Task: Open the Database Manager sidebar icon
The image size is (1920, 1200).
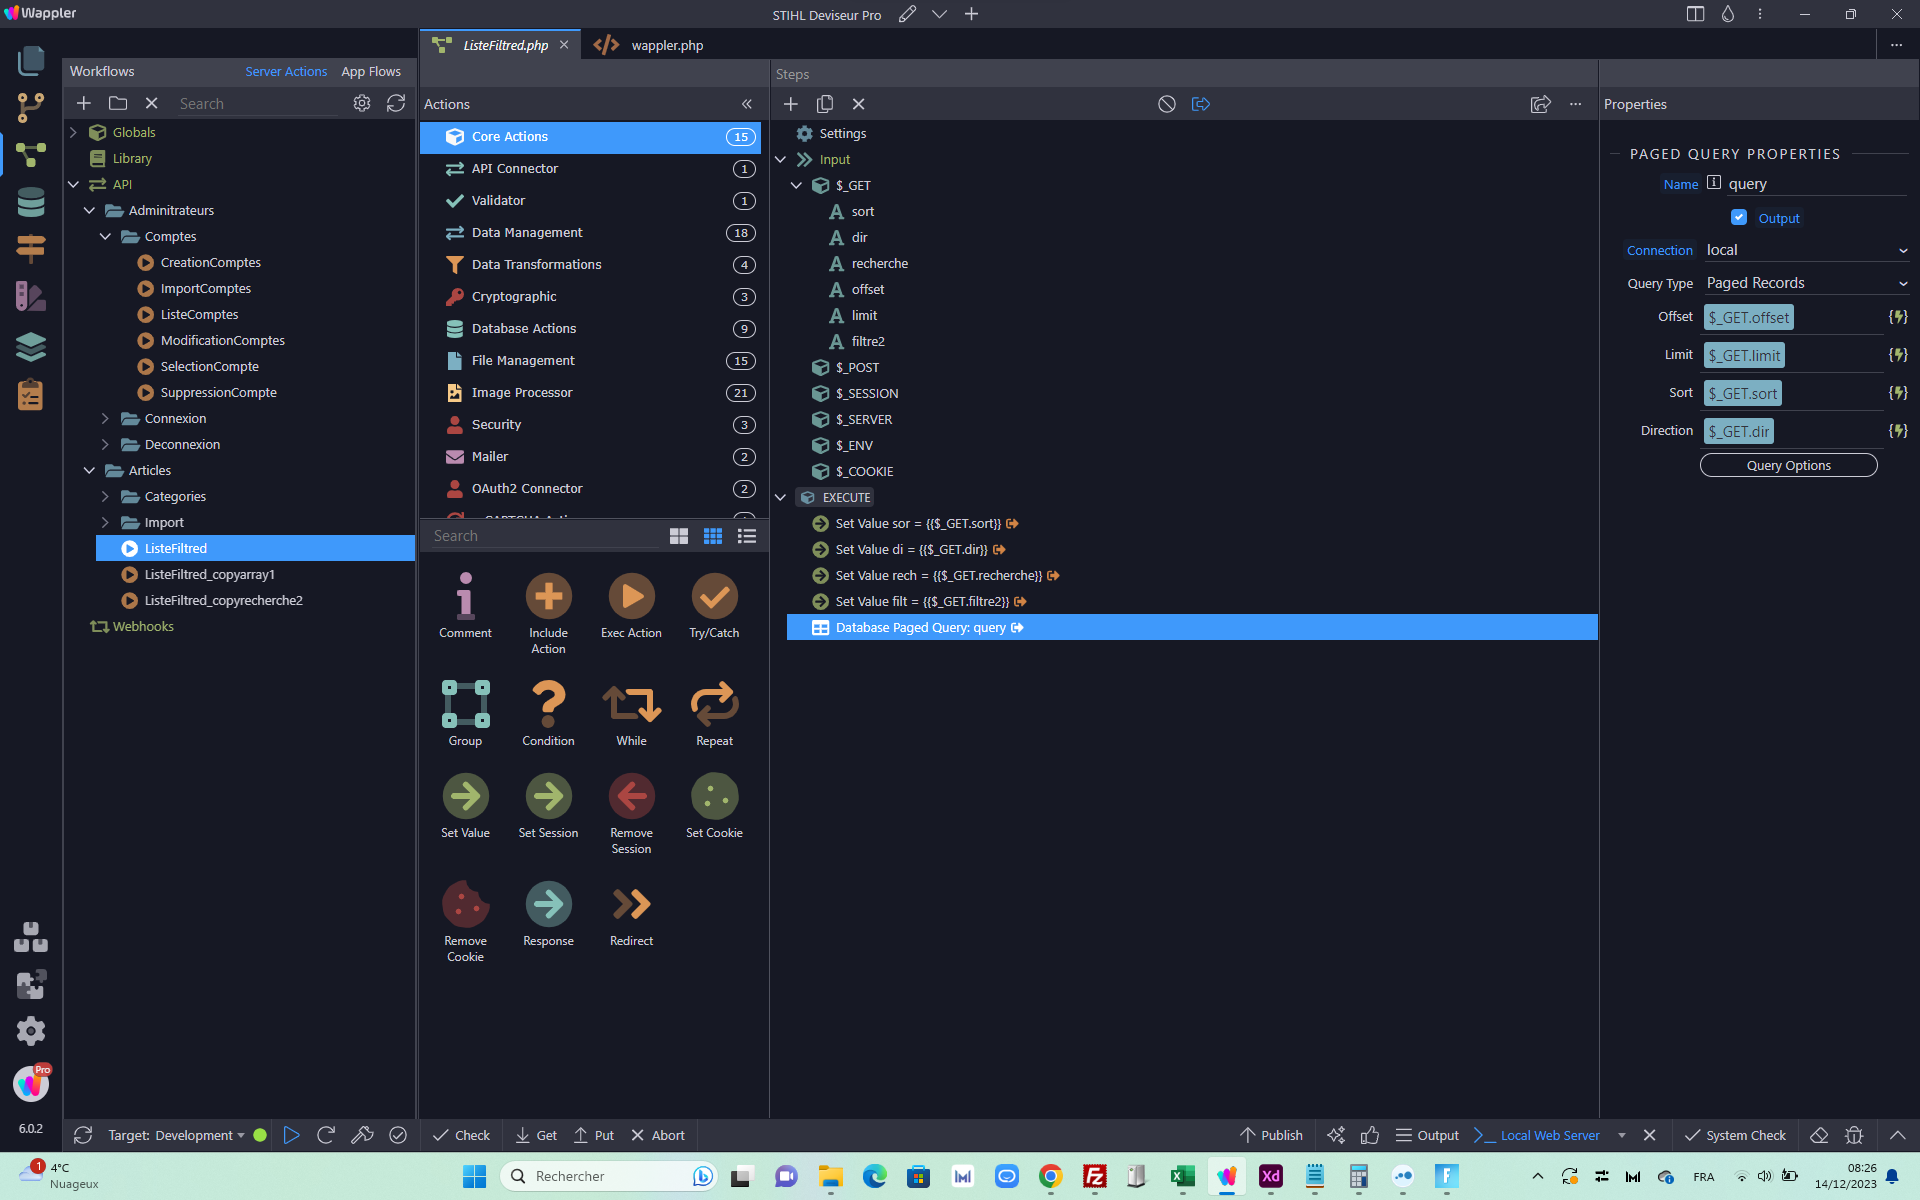Action: click(31, 202)
